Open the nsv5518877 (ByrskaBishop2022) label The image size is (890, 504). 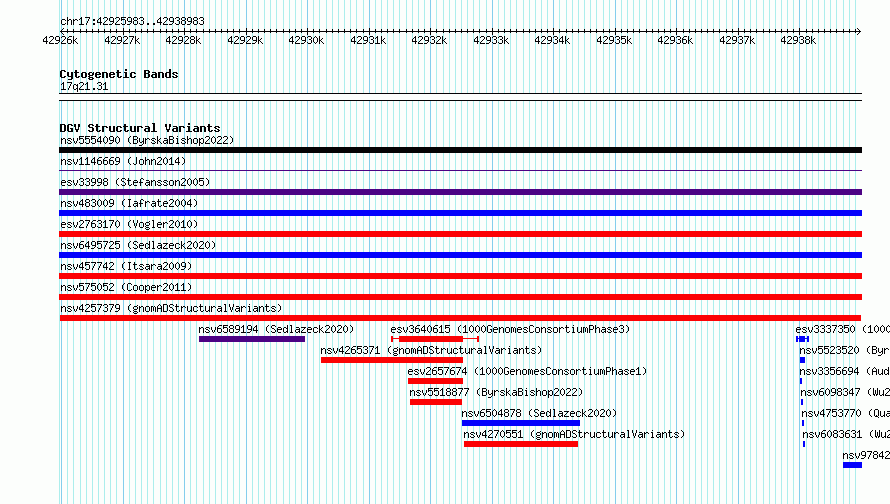click(496, 392)
